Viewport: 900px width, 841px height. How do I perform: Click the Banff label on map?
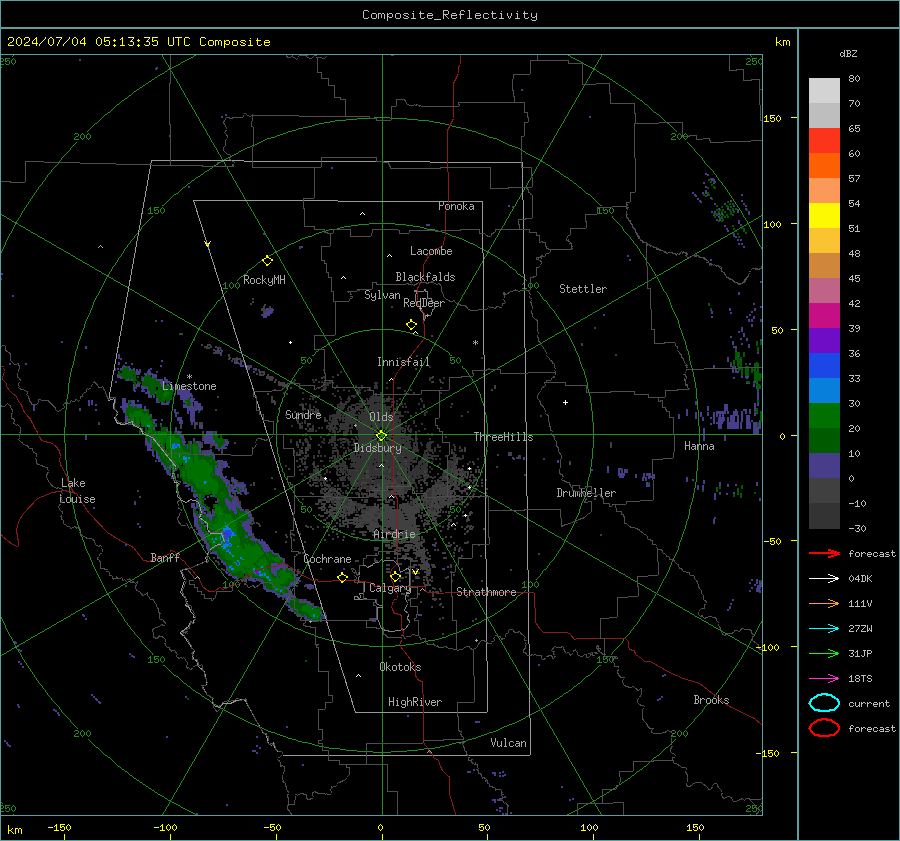pos(165,558)
